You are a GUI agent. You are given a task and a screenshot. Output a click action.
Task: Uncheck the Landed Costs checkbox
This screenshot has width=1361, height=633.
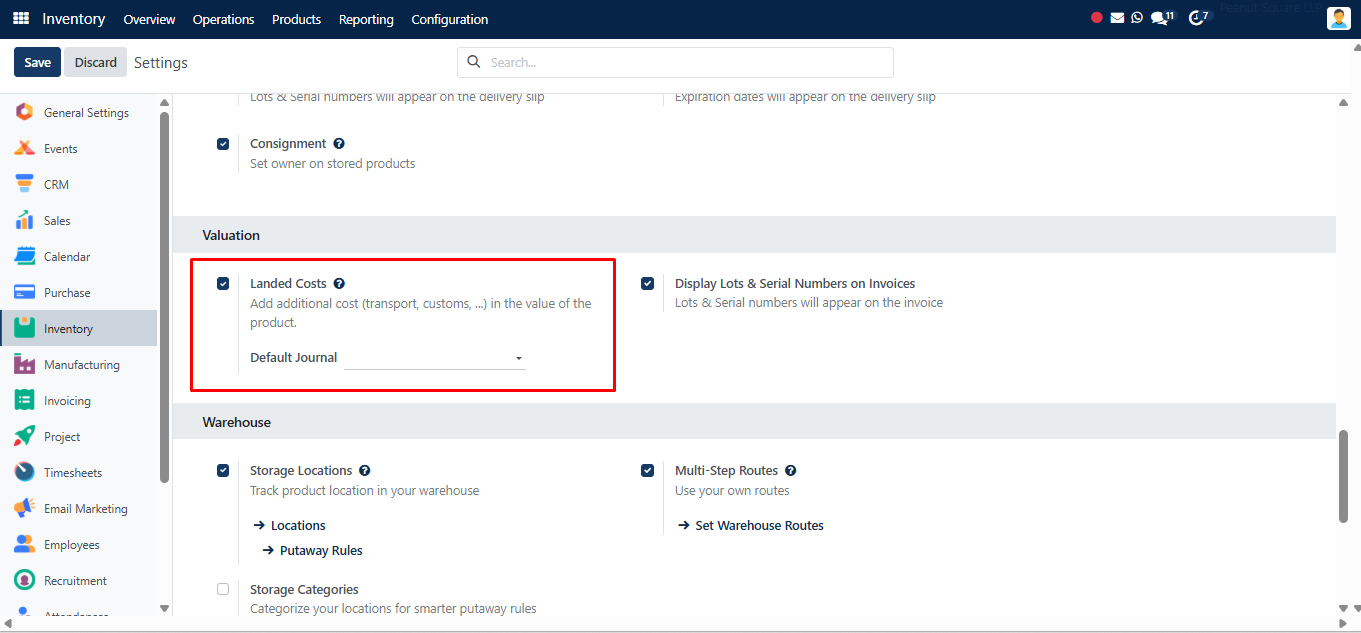tap(223, 284)
